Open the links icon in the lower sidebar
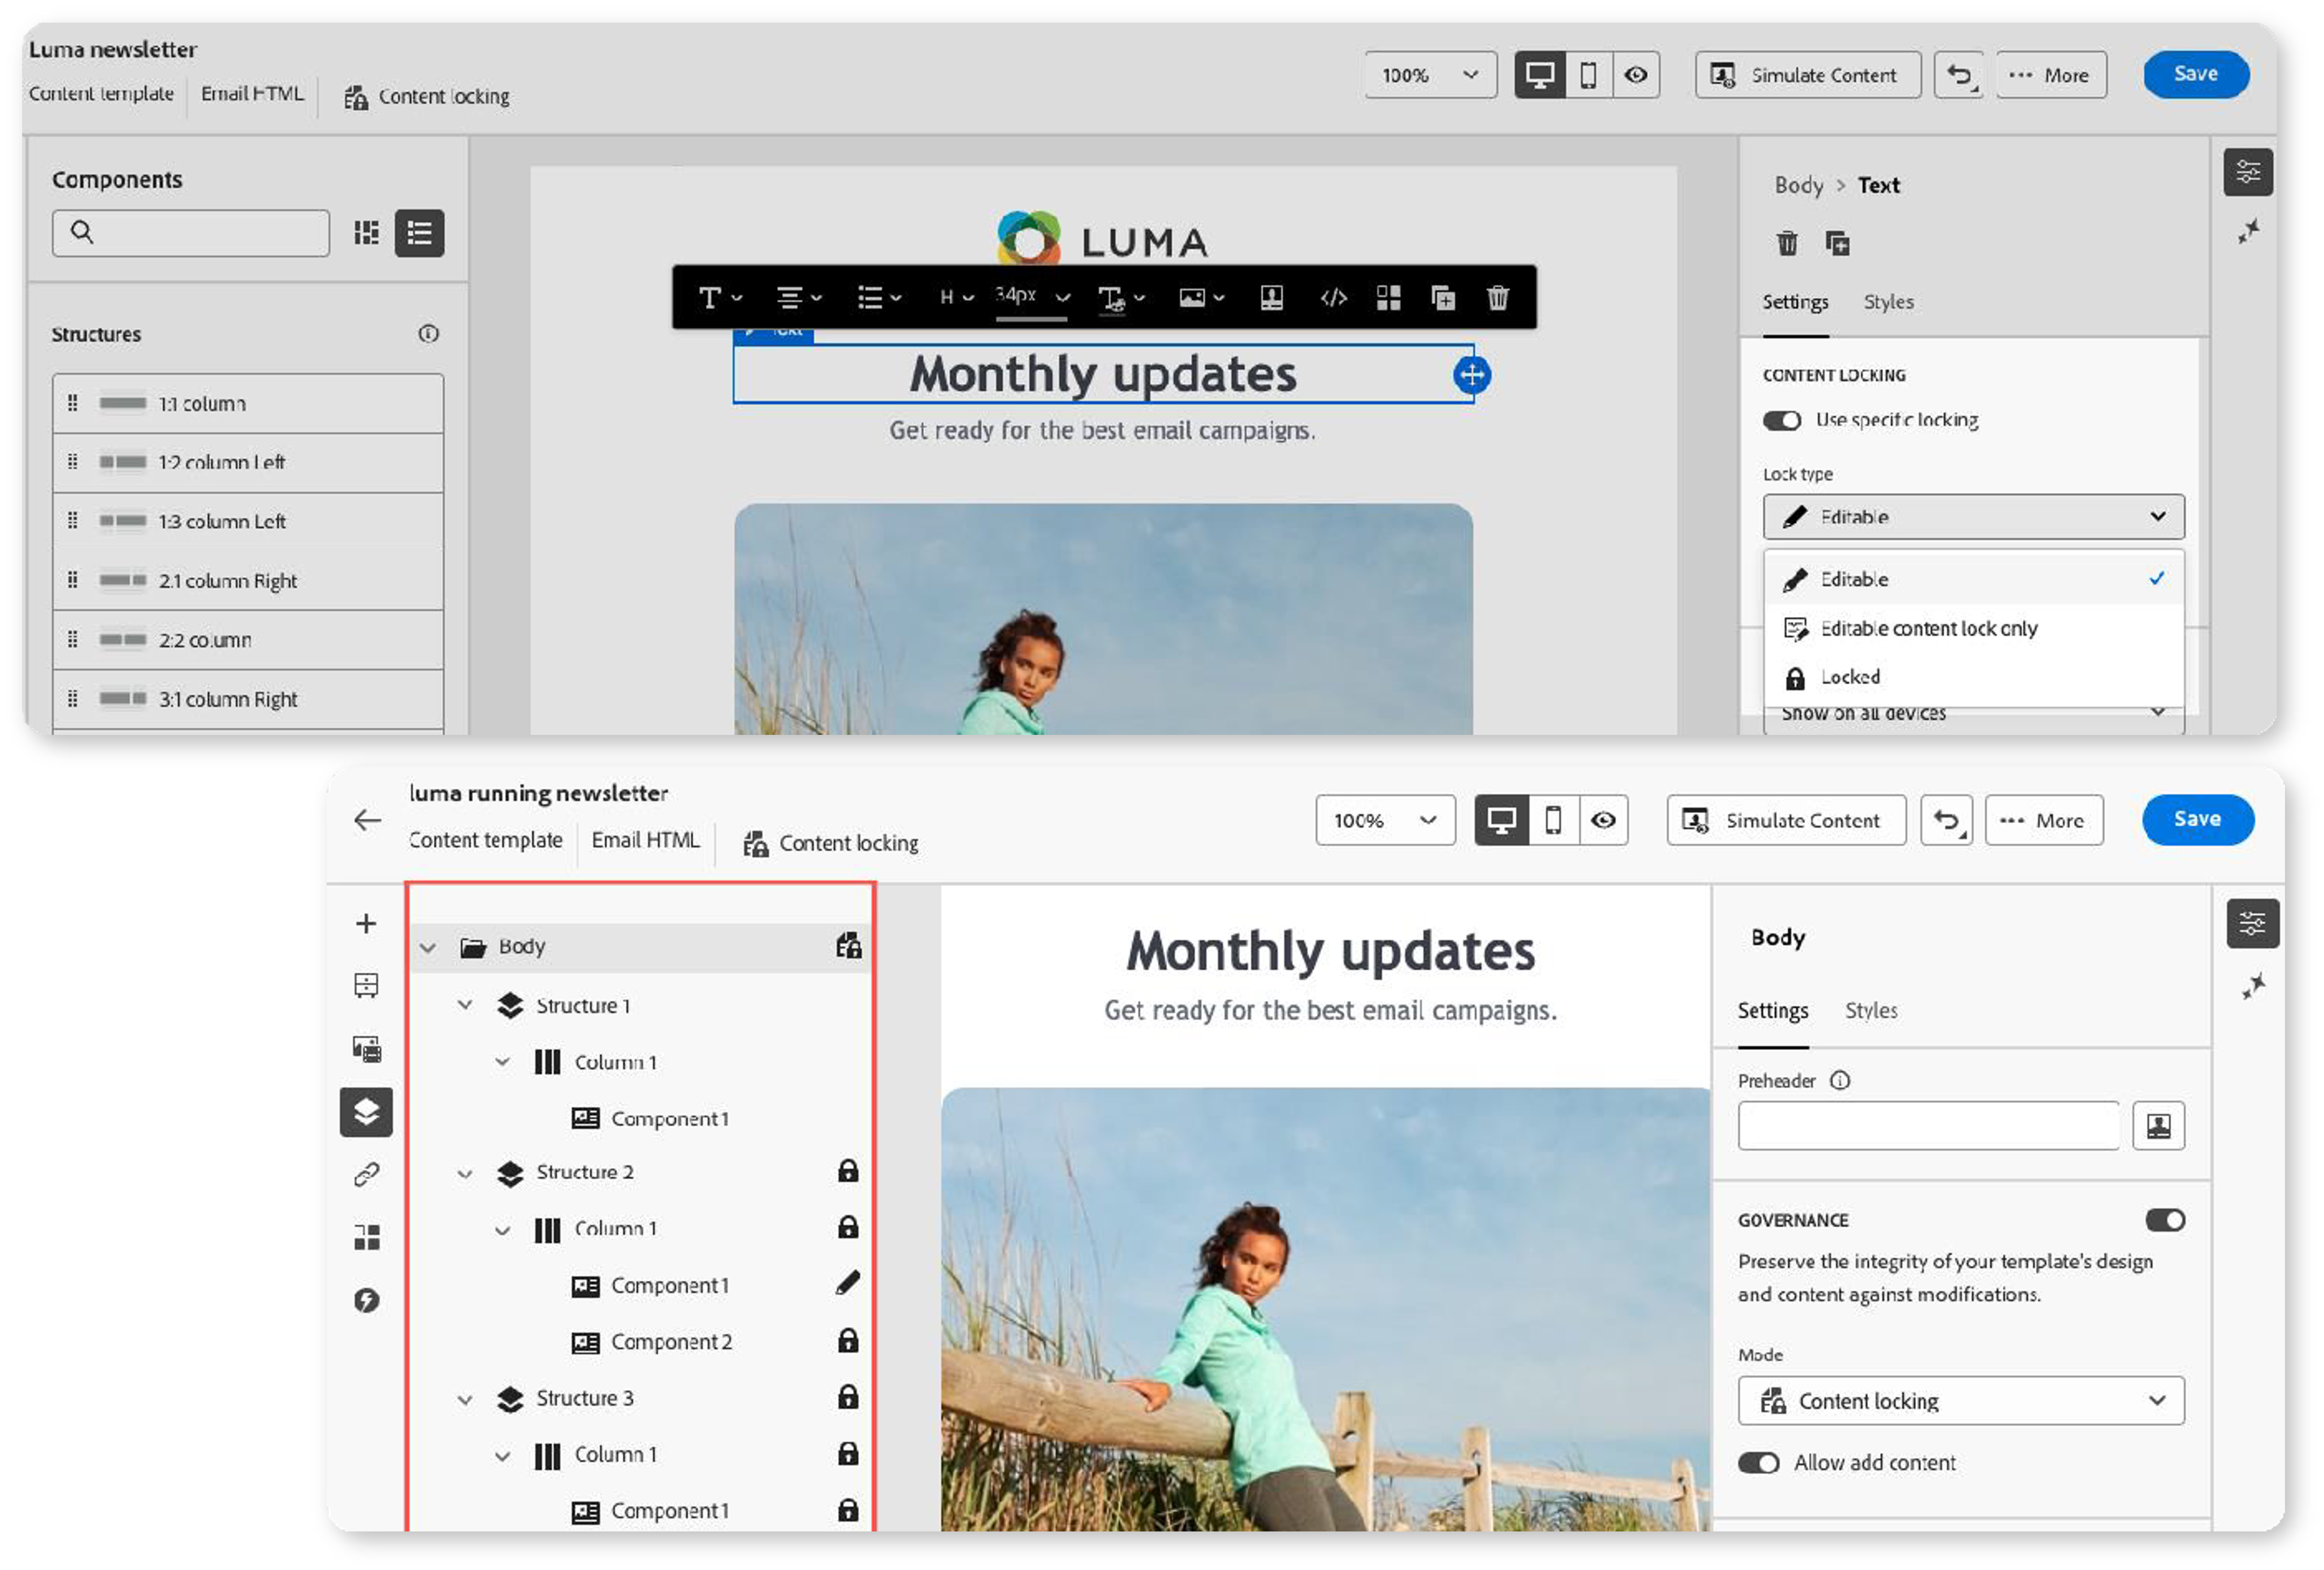 point(366,1174)
